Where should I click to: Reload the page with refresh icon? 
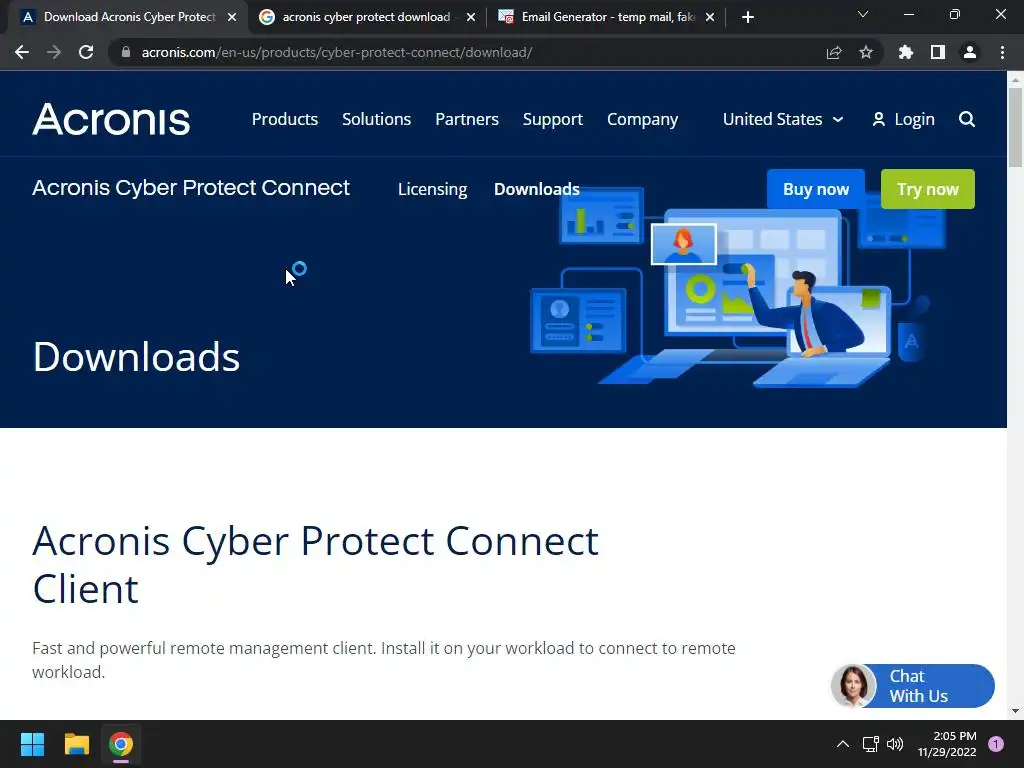click(86, 52)
